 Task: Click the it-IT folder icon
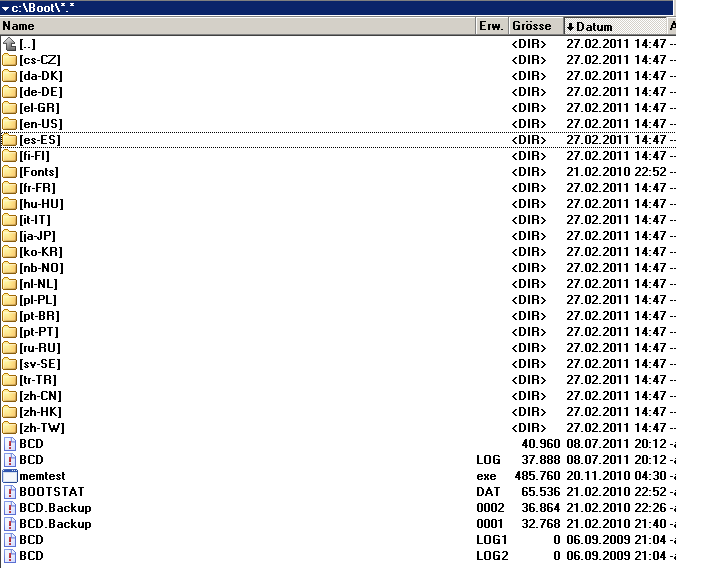pyautogui.click(x=9, y=220)
